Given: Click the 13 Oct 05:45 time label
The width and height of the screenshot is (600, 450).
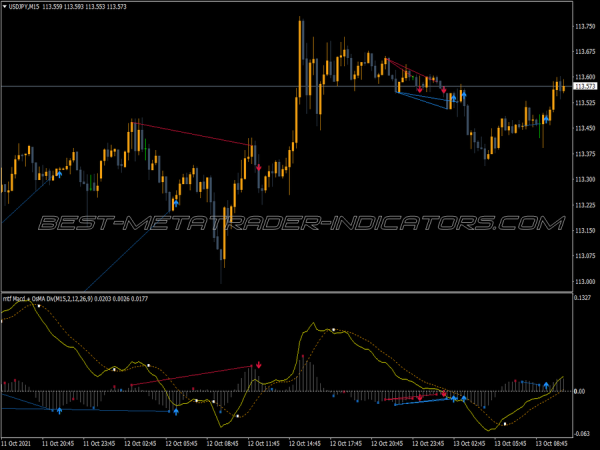Looking at the screenshot, I should click(510, 443).
